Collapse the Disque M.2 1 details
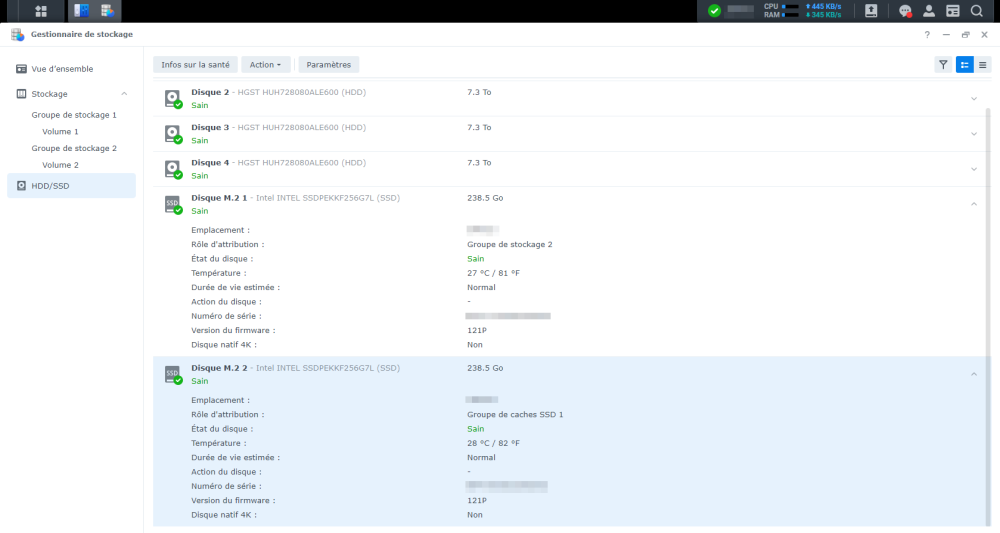The image size is (1000, 533). (x=974, y=204)
